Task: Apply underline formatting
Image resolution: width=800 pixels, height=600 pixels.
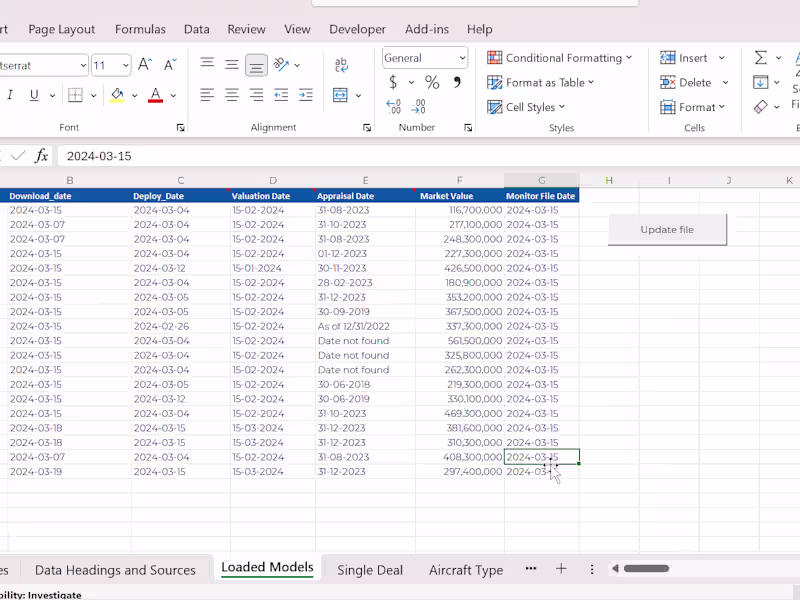Action: tap(34, 95)
